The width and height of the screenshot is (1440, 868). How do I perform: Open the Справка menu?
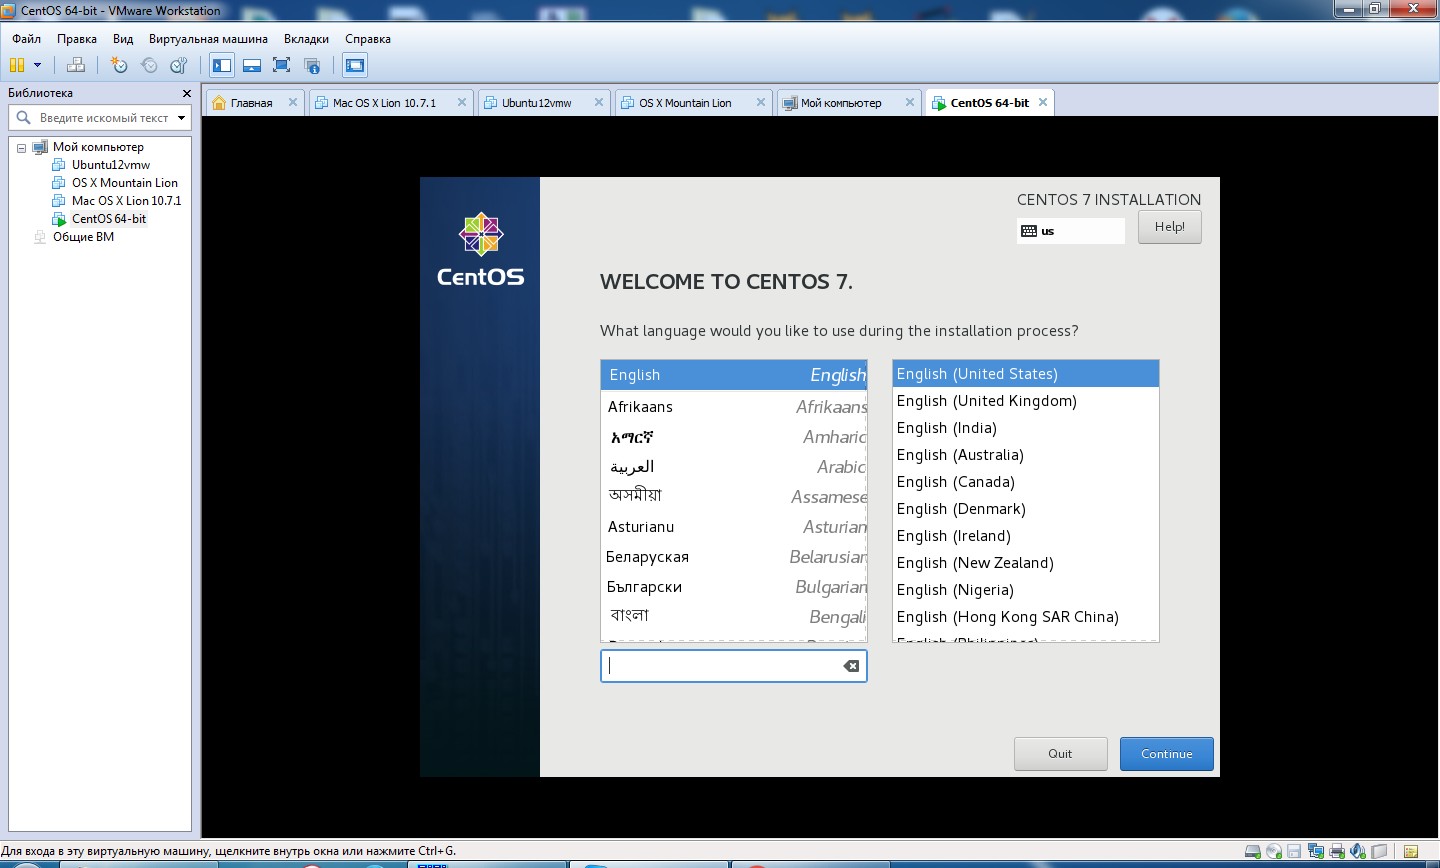[368, 39]
